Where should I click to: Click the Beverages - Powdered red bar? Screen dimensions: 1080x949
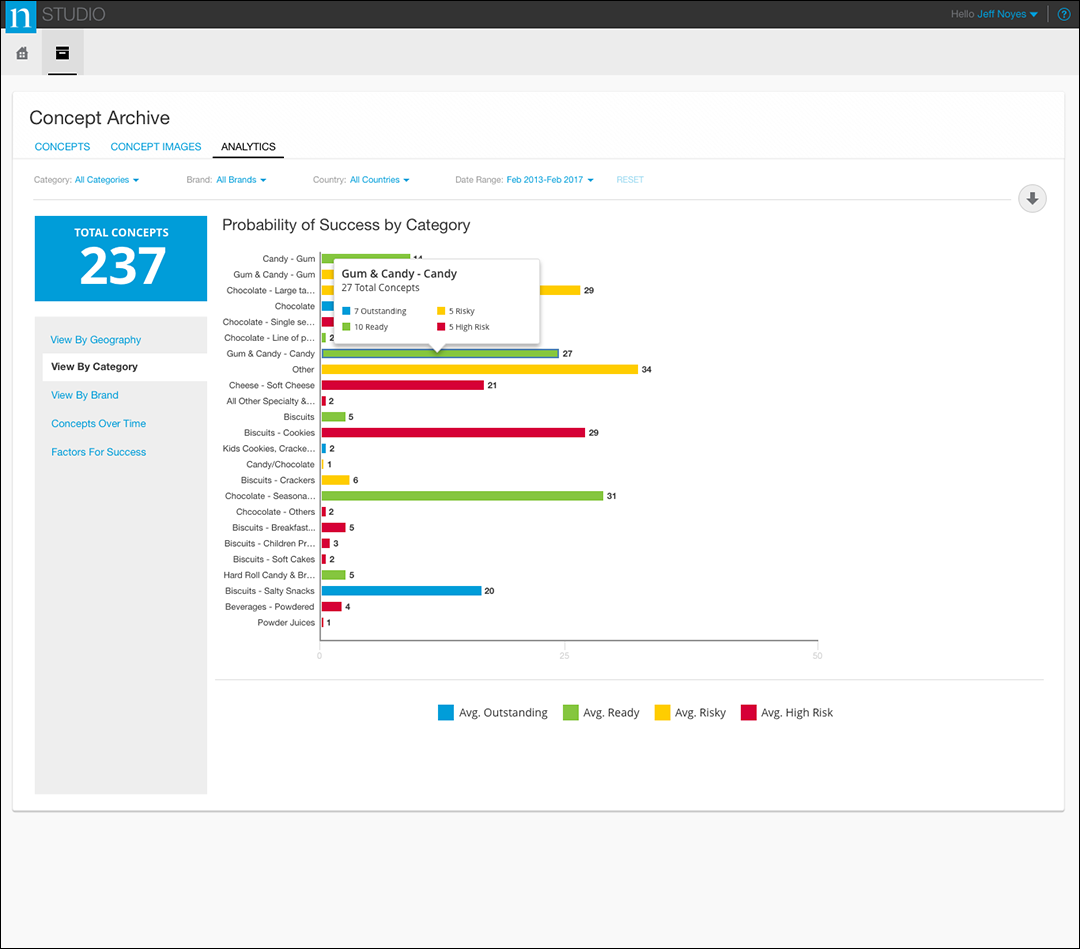pyautogui.click(x=331, y=607)
